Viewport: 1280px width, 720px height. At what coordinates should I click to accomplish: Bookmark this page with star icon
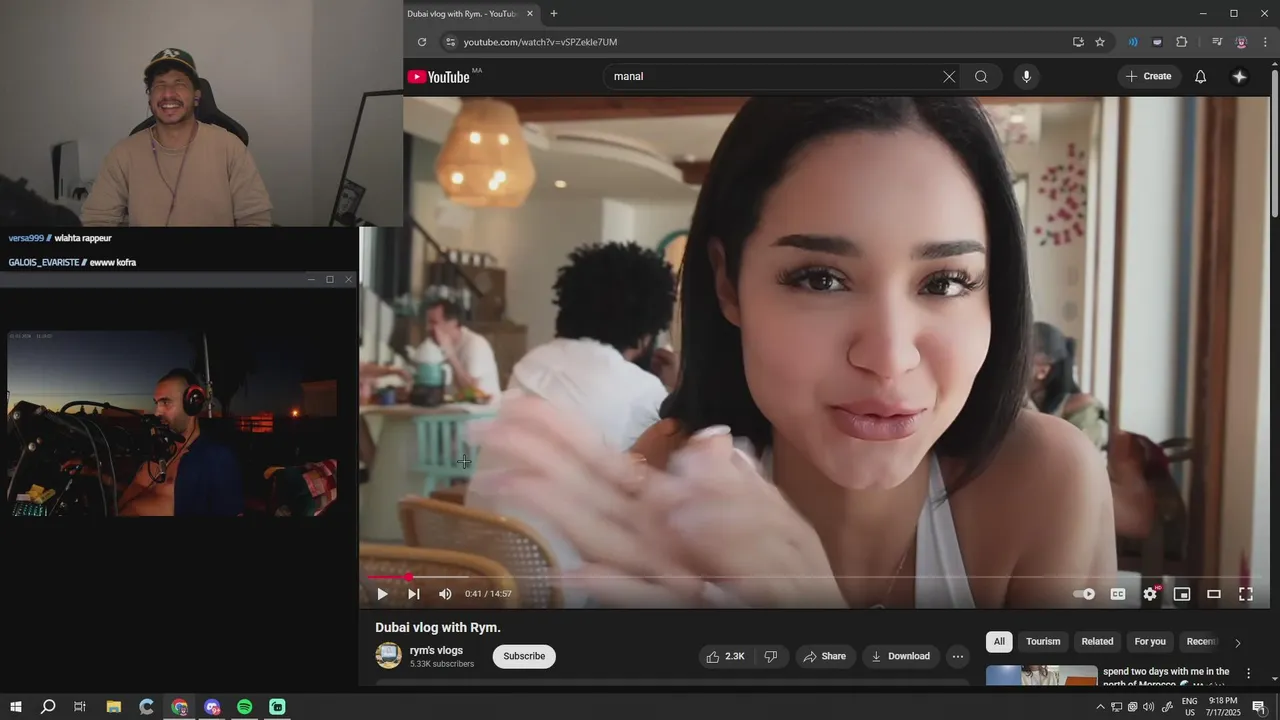pos(1100,42)
